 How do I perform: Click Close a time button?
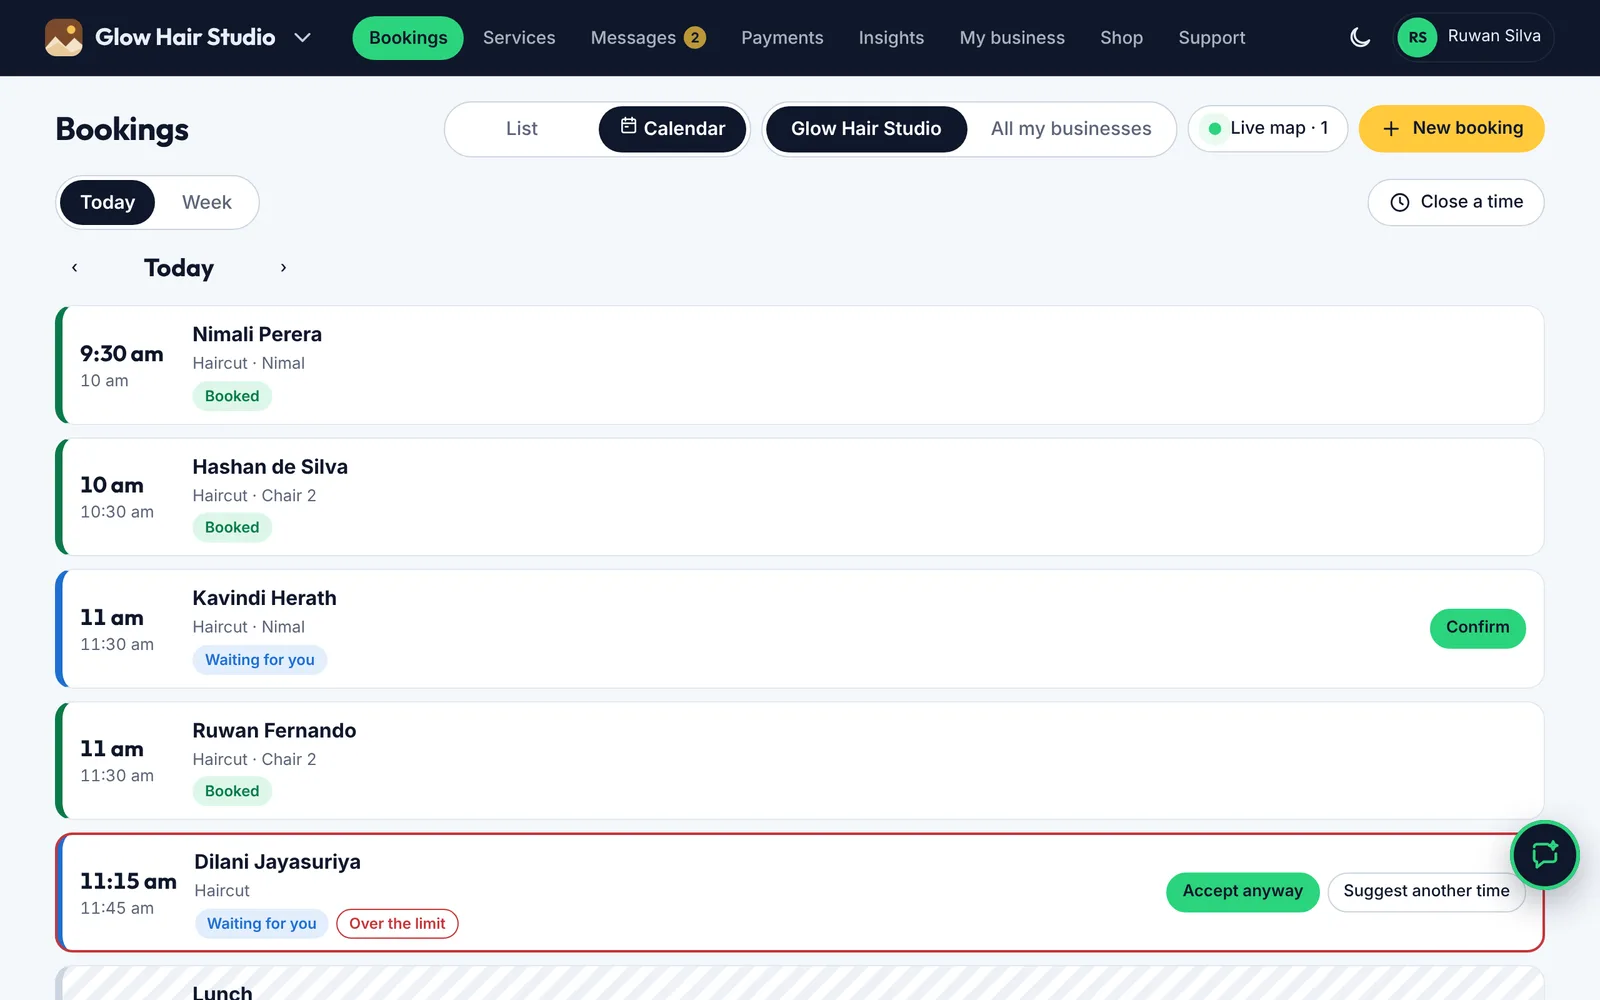pos(1456,203)
